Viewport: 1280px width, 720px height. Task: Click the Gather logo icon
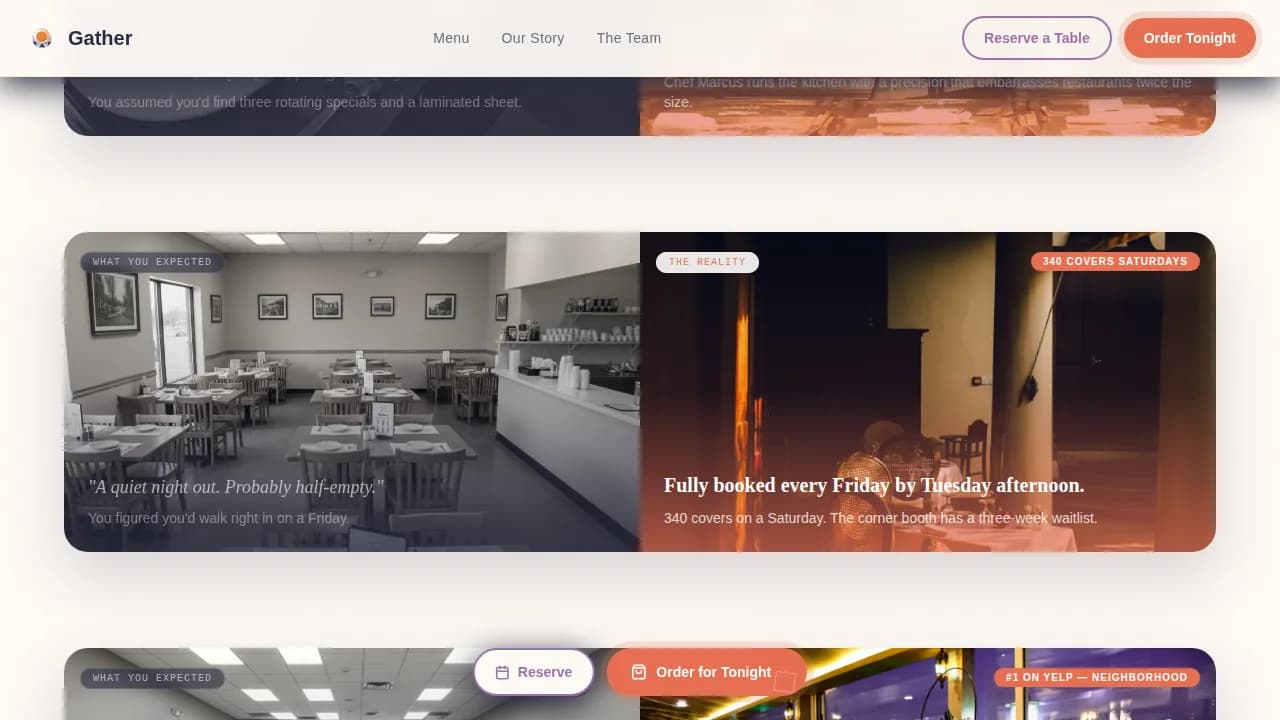42,38
